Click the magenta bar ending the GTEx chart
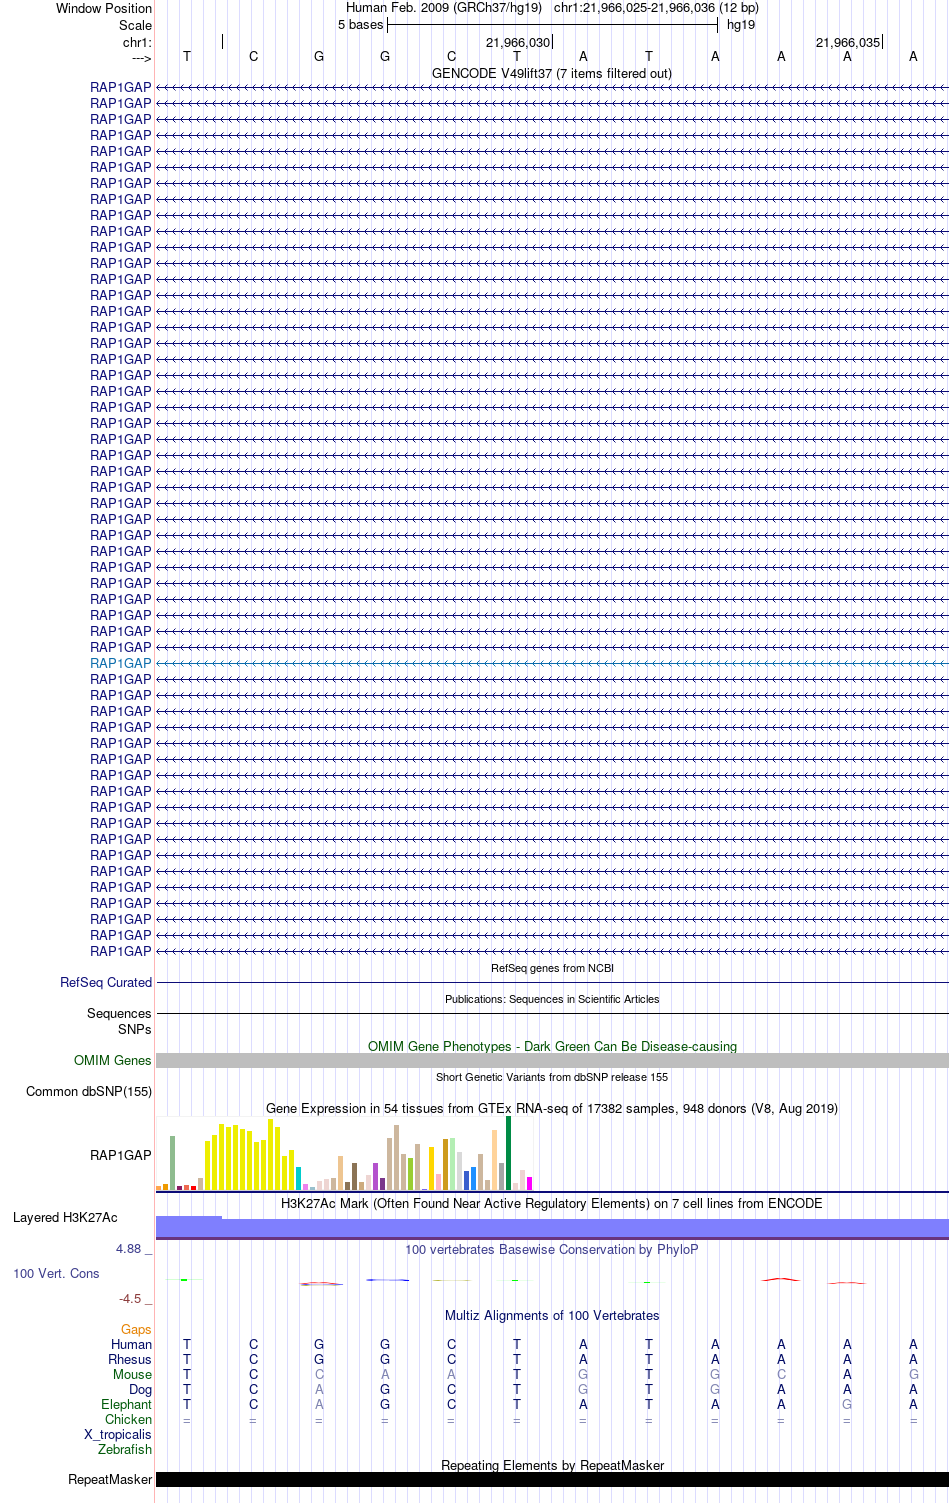This screenshot has height=1503, width=950. [x=529, y=1183]
